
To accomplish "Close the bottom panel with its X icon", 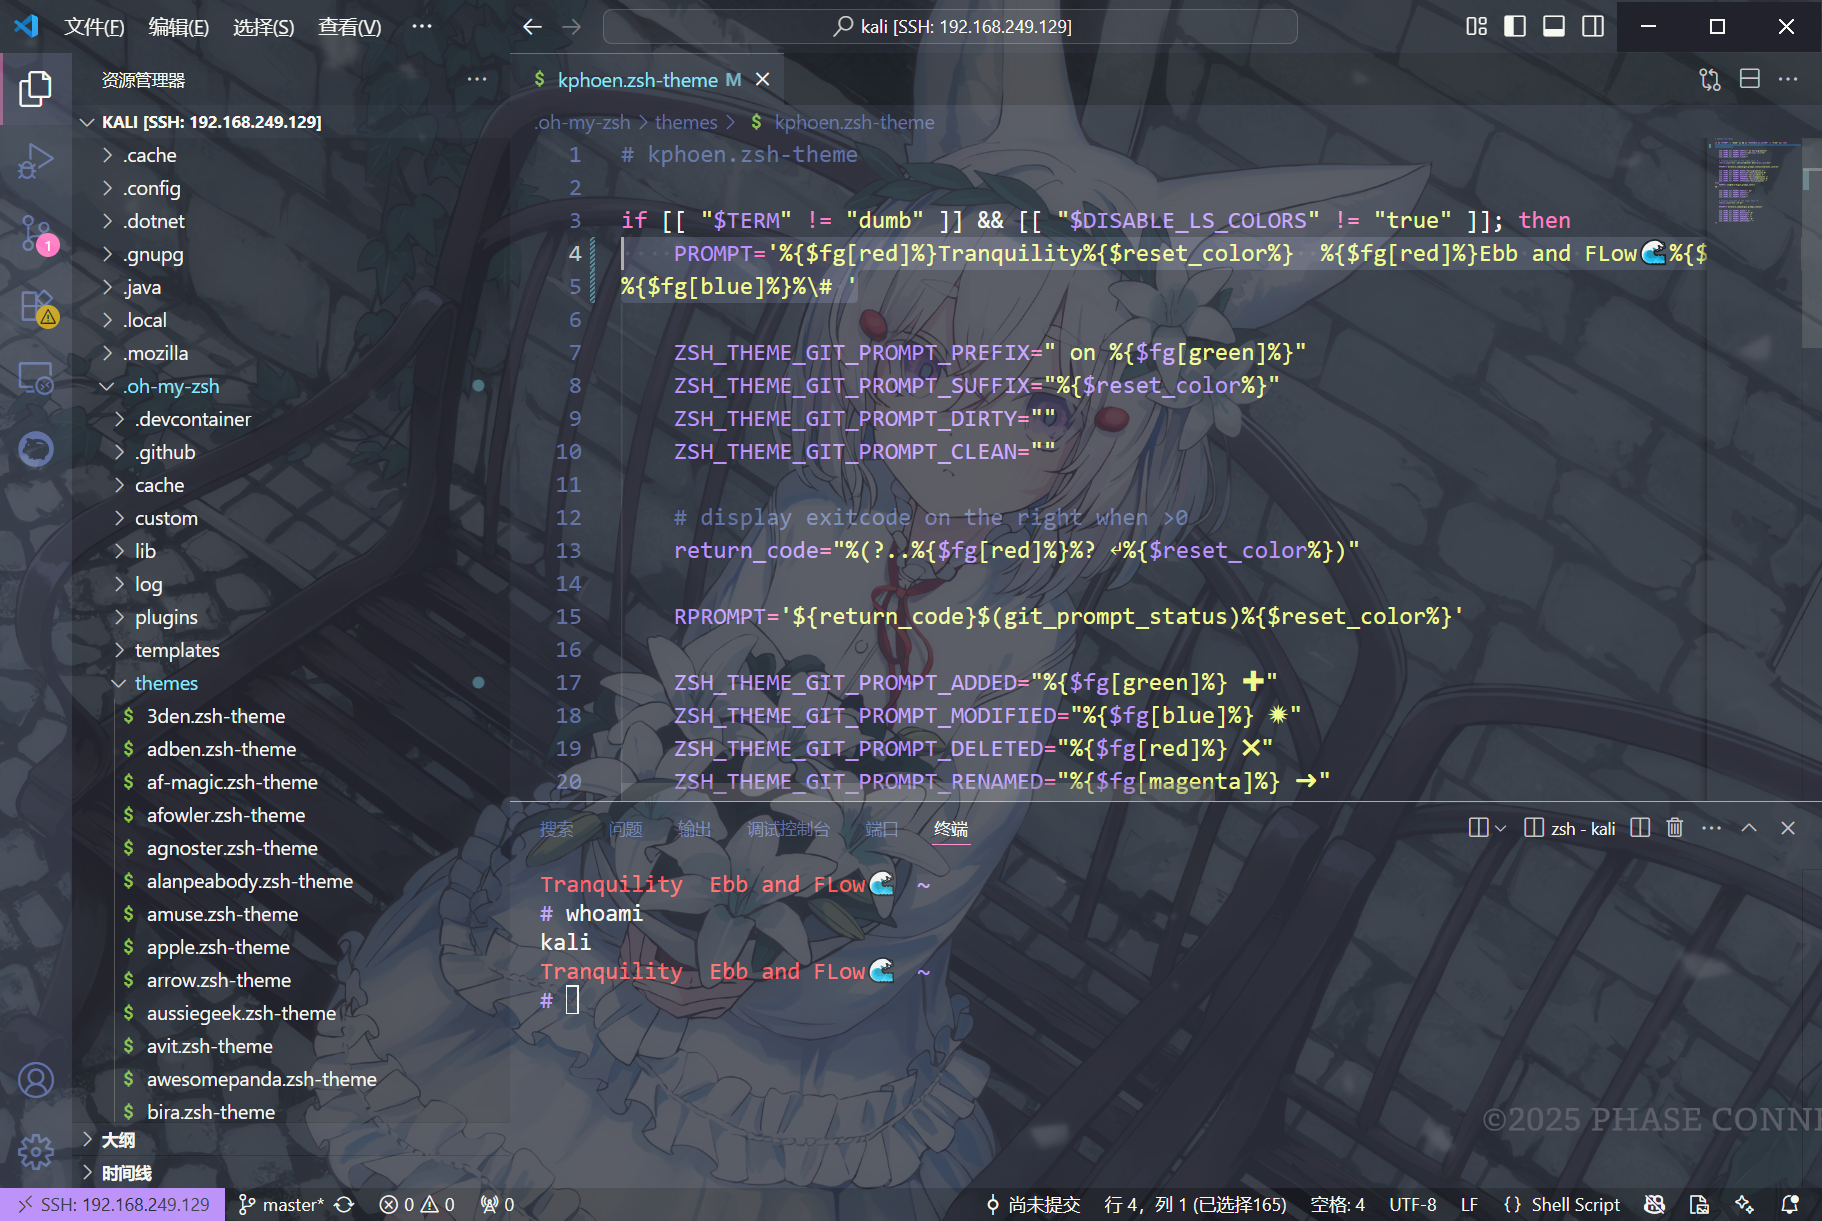I will pyautogui.click(x=1788, y=828).
